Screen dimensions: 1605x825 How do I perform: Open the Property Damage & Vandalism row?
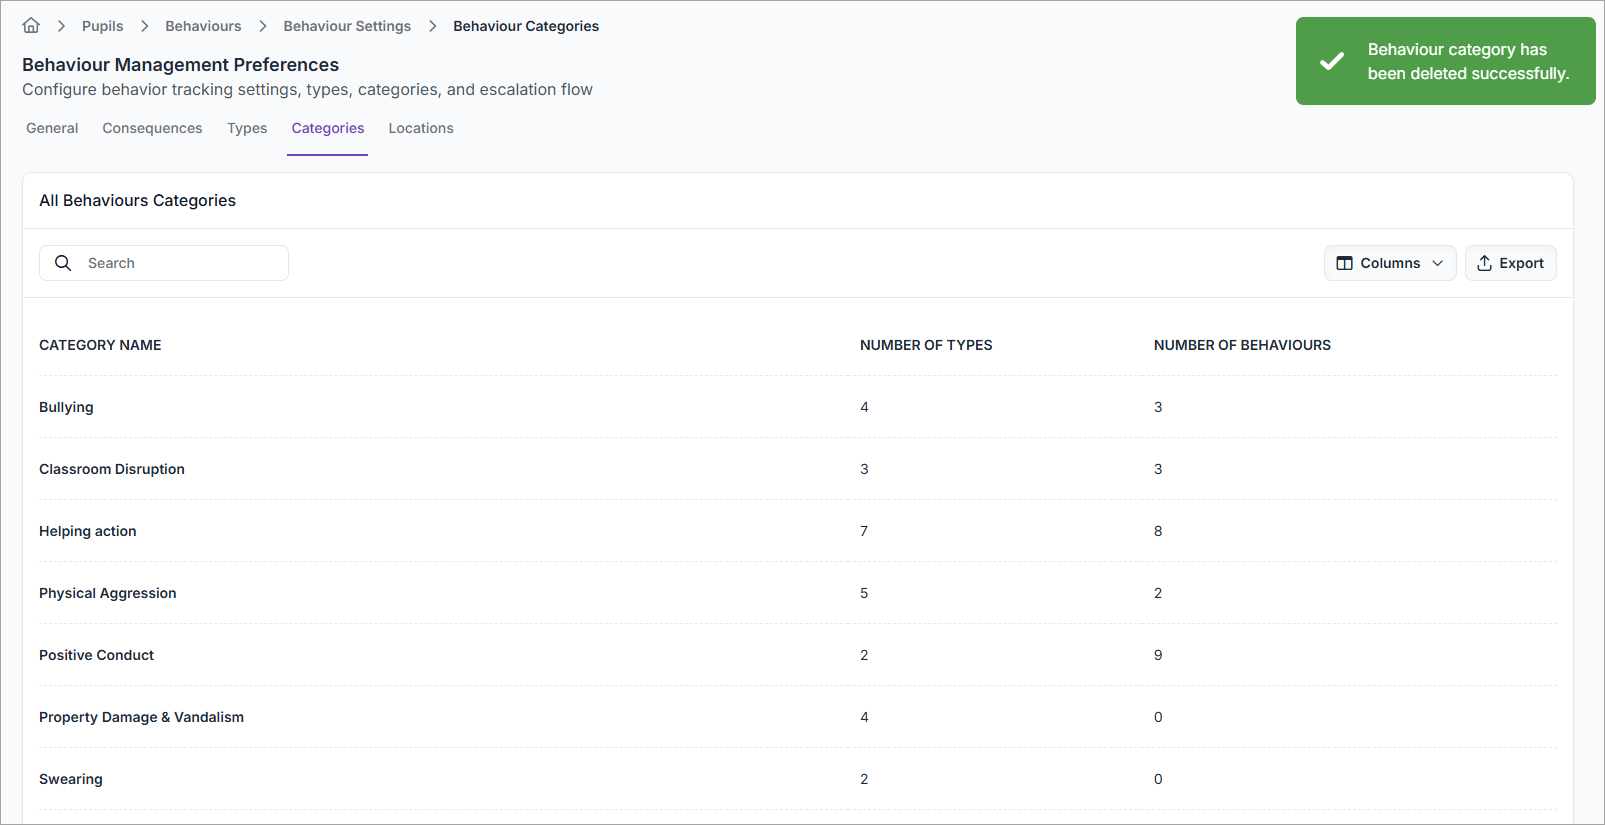click(141, 717)
